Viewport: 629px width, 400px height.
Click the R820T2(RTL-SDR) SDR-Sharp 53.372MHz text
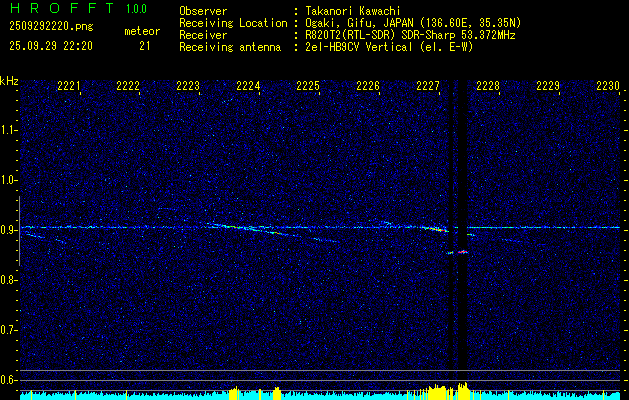[410, 35]
